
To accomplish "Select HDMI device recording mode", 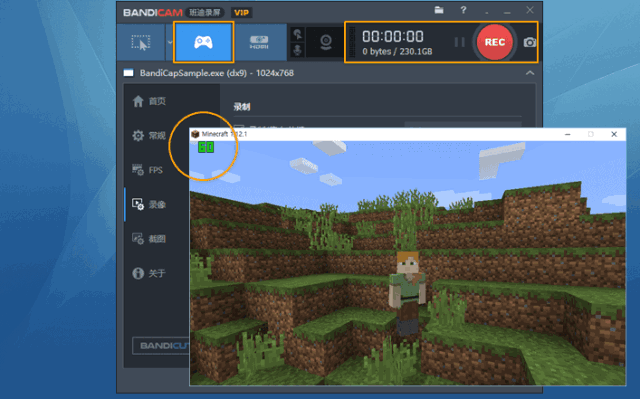I will coord(259,42).
